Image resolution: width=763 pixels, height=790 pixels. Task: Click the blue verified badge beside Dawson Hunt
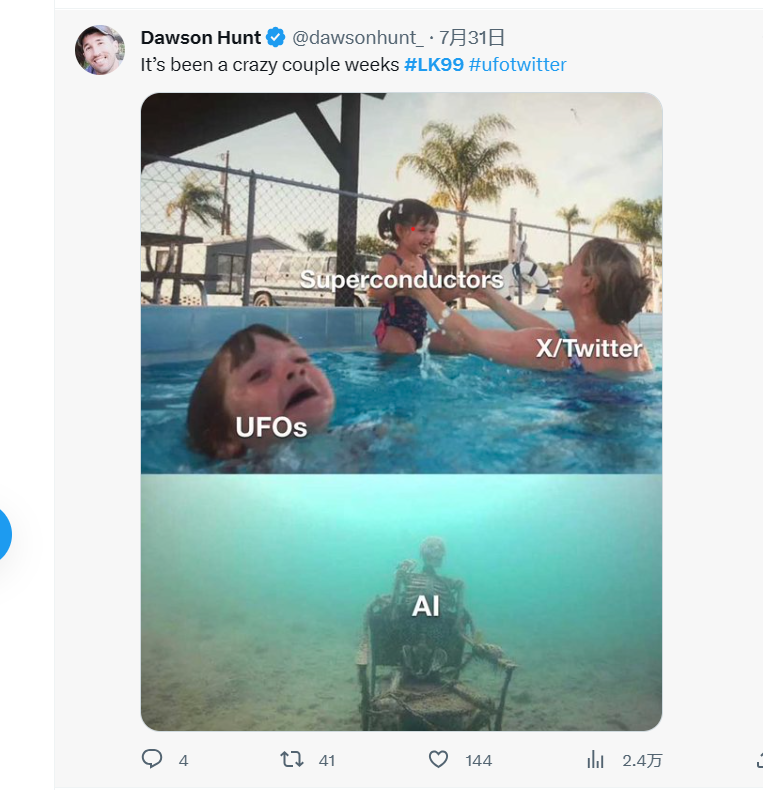[x=275, y=37]
